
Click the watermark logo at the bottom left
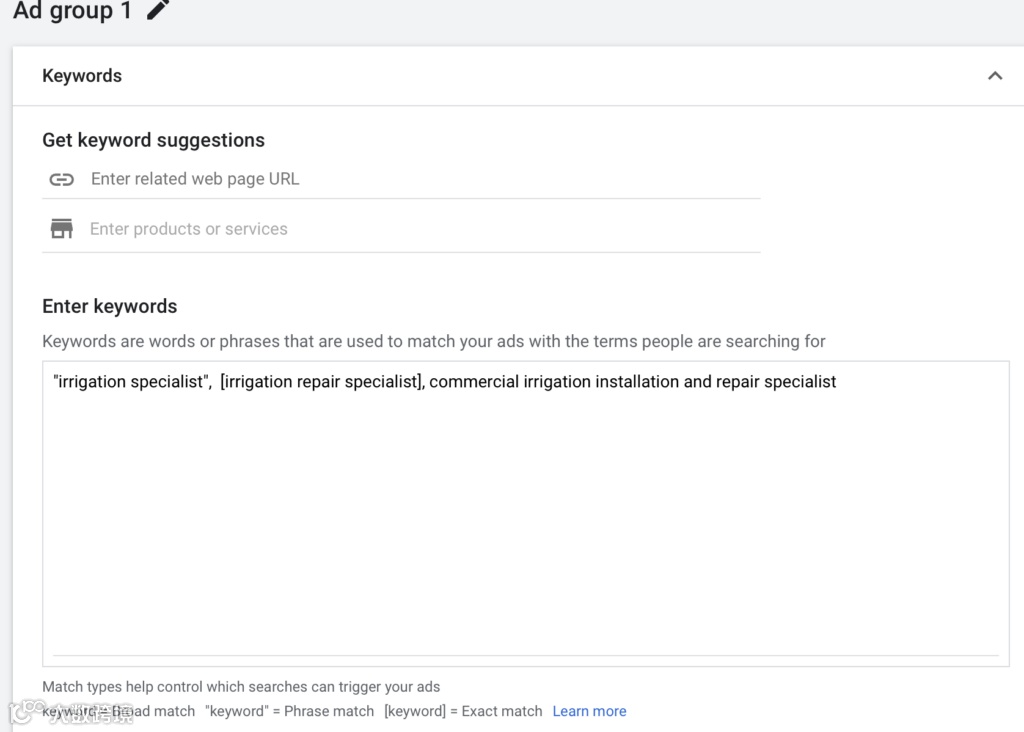click(20, 712)
